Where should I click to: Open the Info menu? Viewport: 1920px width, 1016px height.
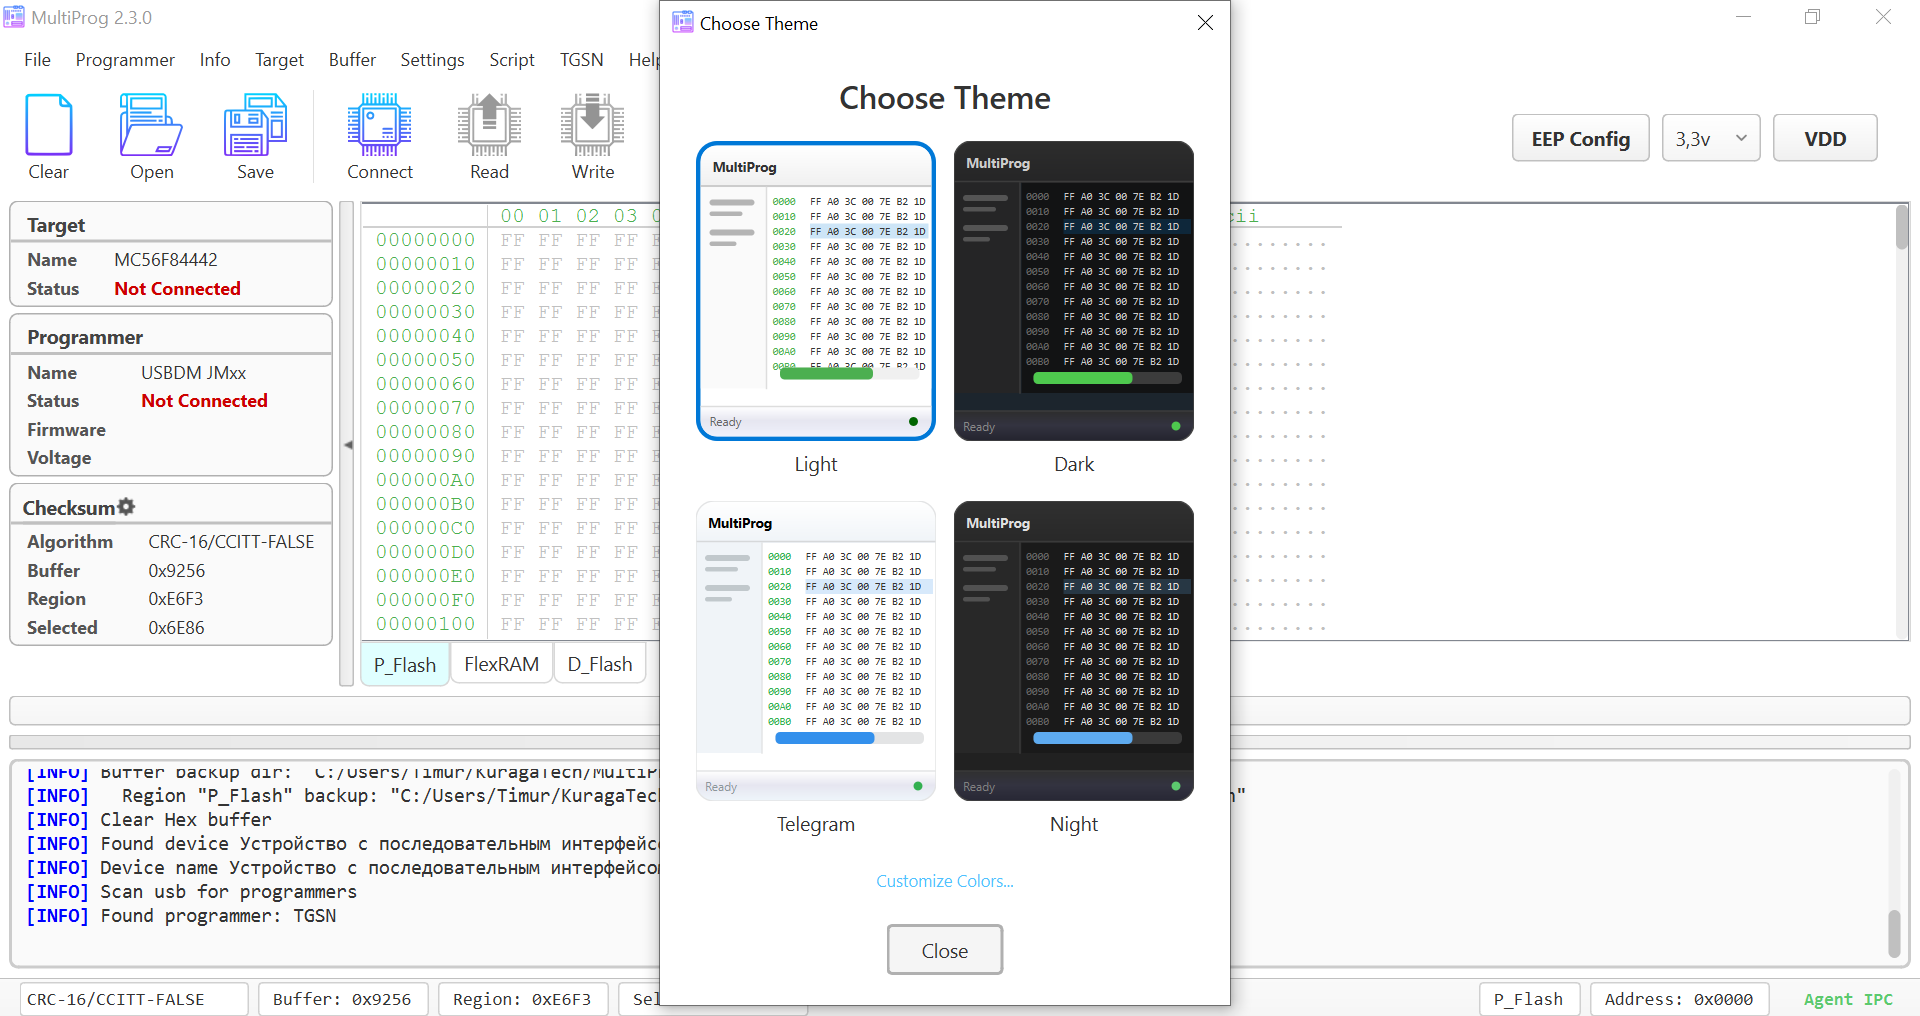coord(215,60)
